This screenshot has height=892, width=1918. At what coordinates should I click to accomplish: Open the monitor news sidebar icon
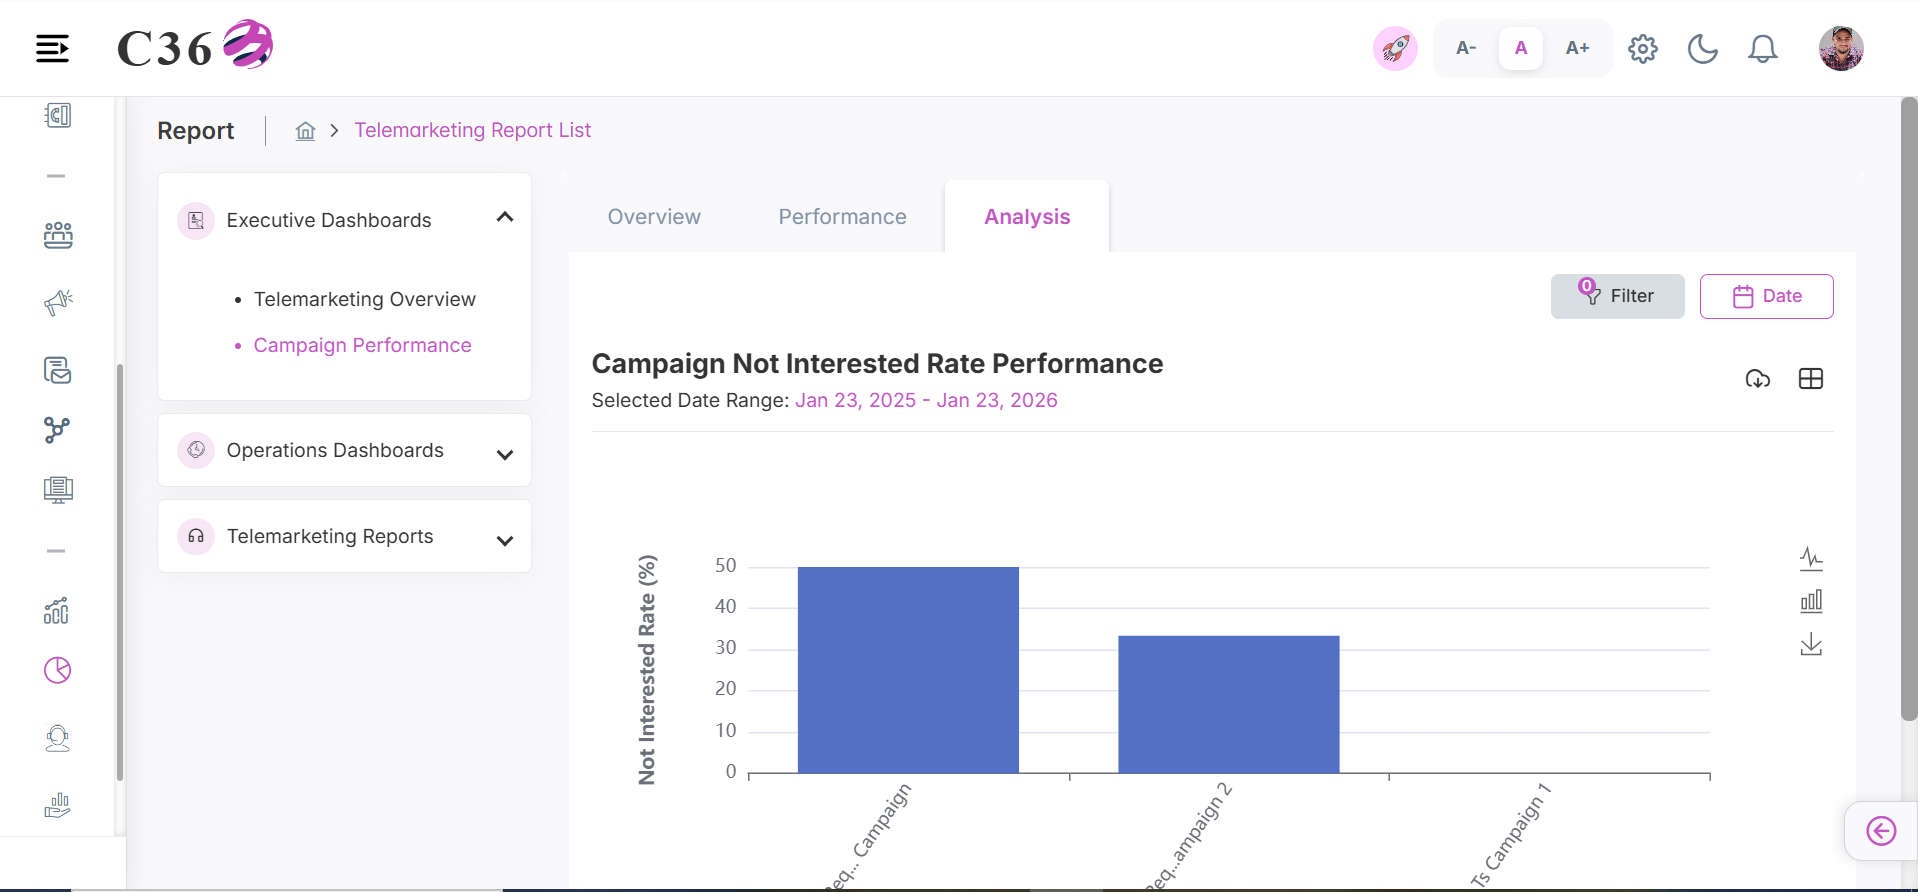tap(58, 489)
